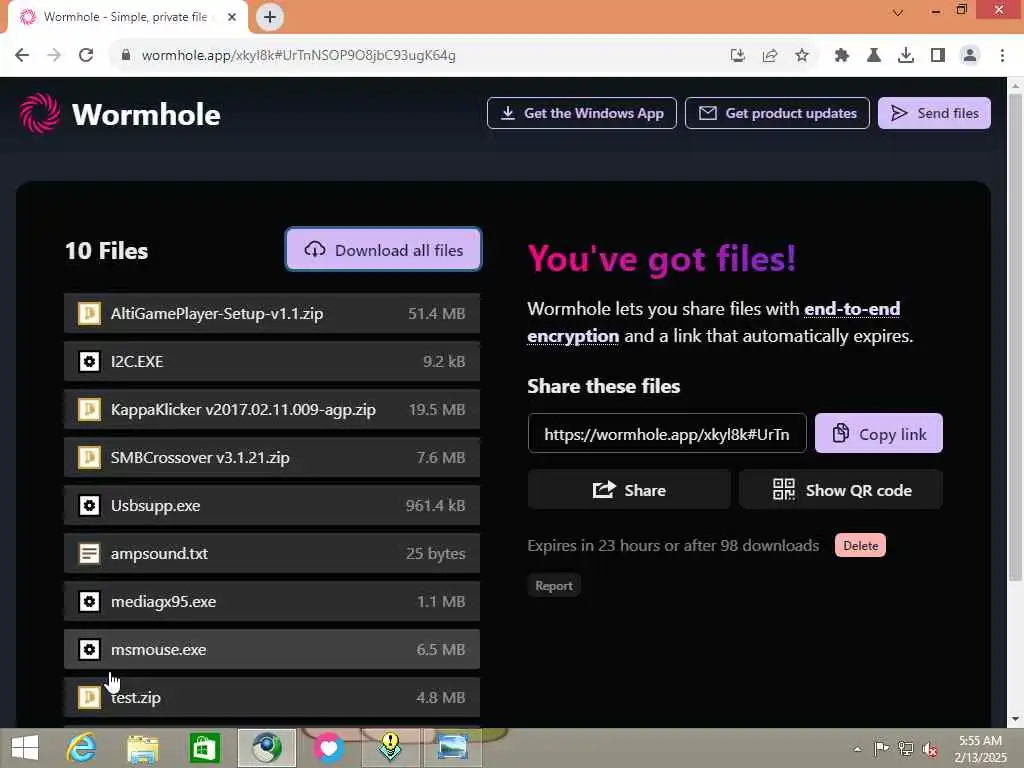Screen dimensions: 1024x768
Task: Download AltiGamePlayer-Setup-v1.1.zip file row
Action: pyautogui.click(x=272, y=313)
